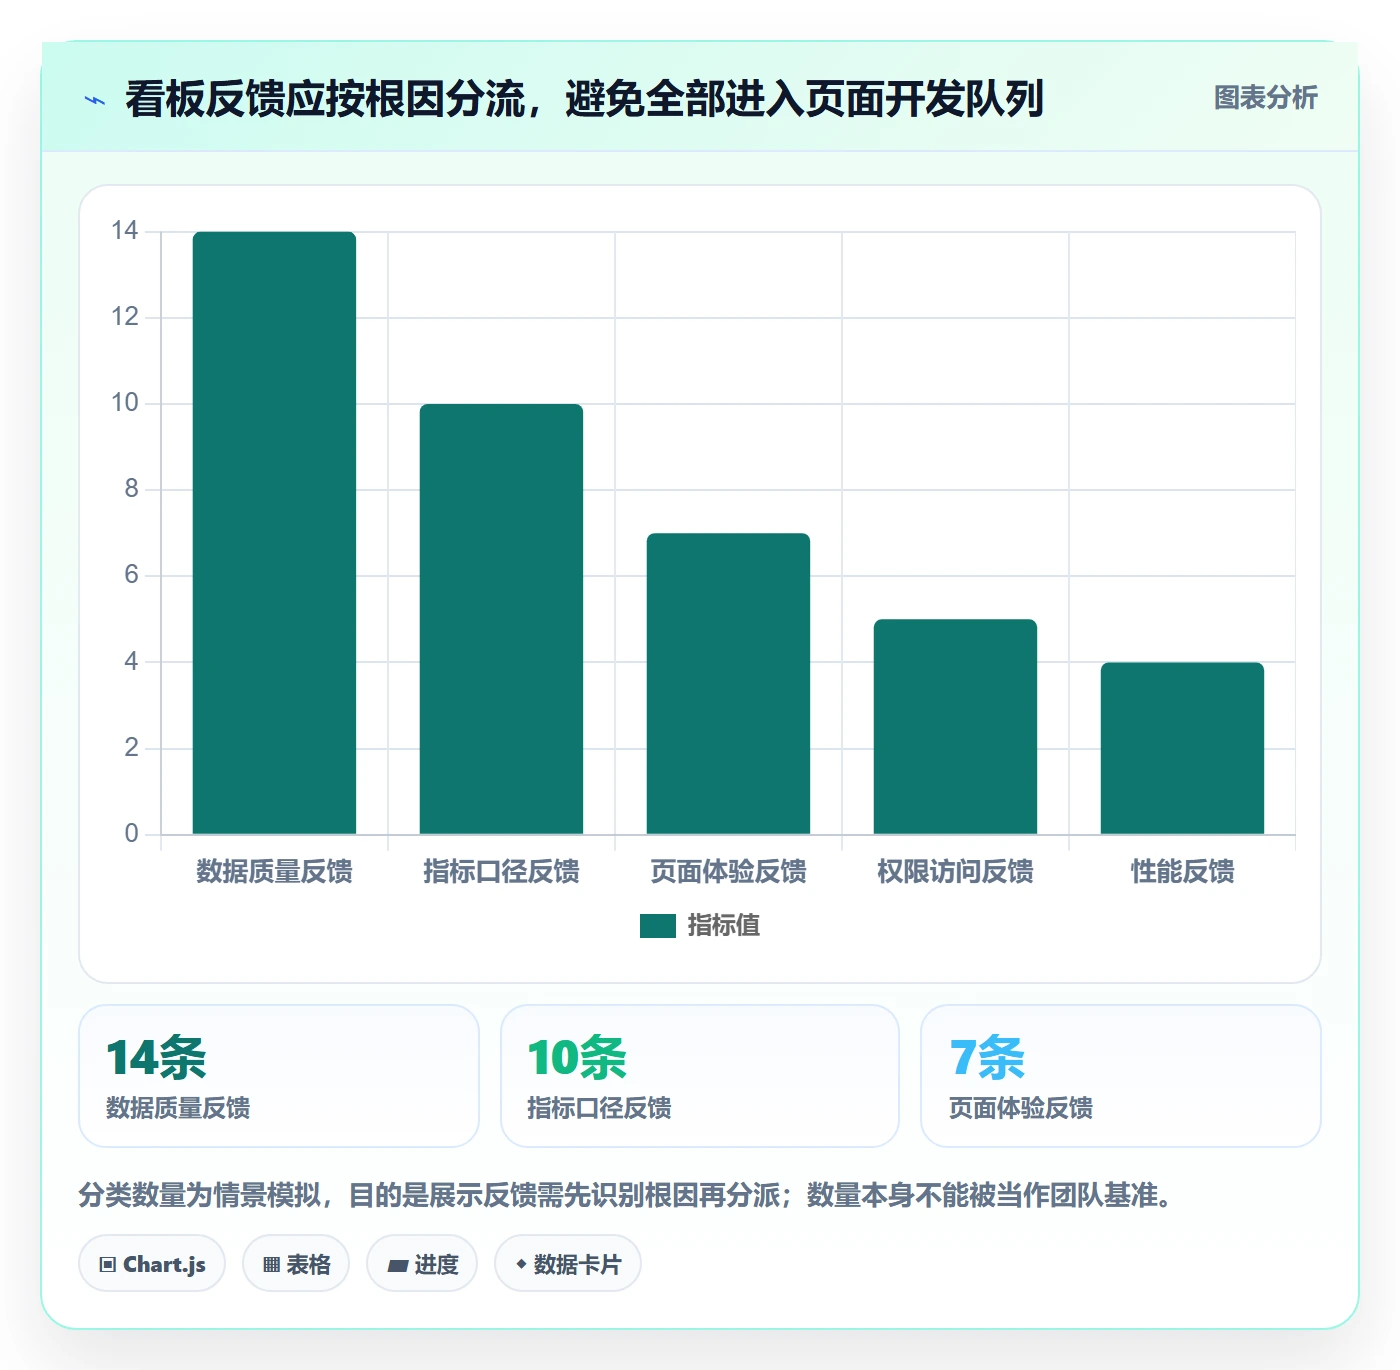Click the diamond icon in 数据卡片 chip
This screenshot has width=1400, height=1370.
click(x=521, y=1264)
